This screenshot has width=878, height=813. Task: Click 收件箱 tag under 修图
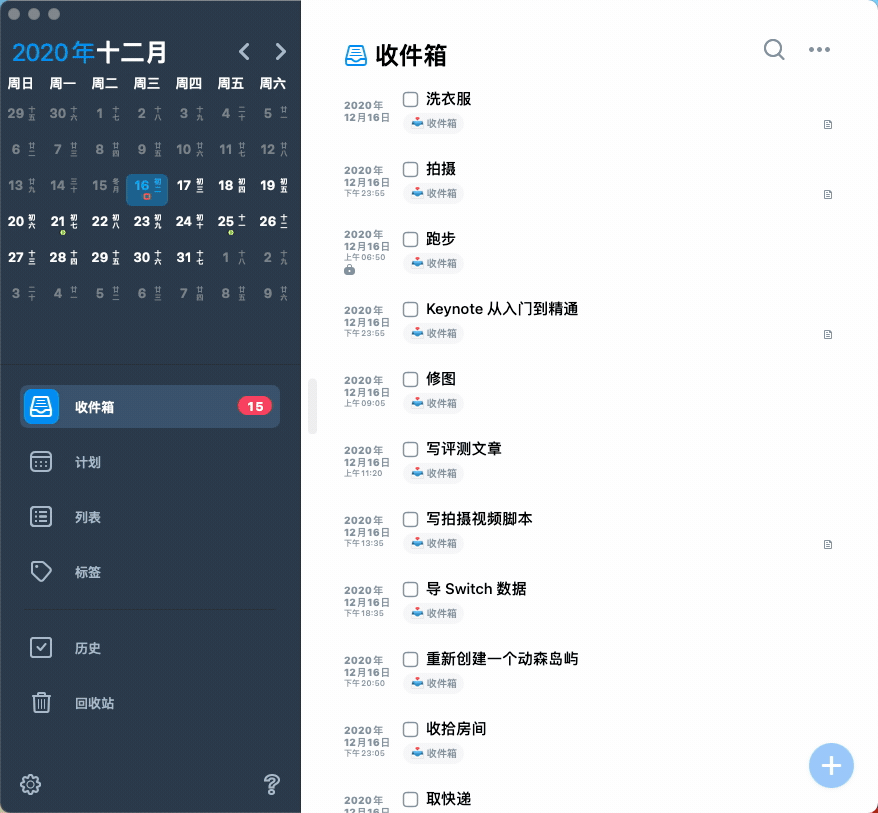pos(433,403)
